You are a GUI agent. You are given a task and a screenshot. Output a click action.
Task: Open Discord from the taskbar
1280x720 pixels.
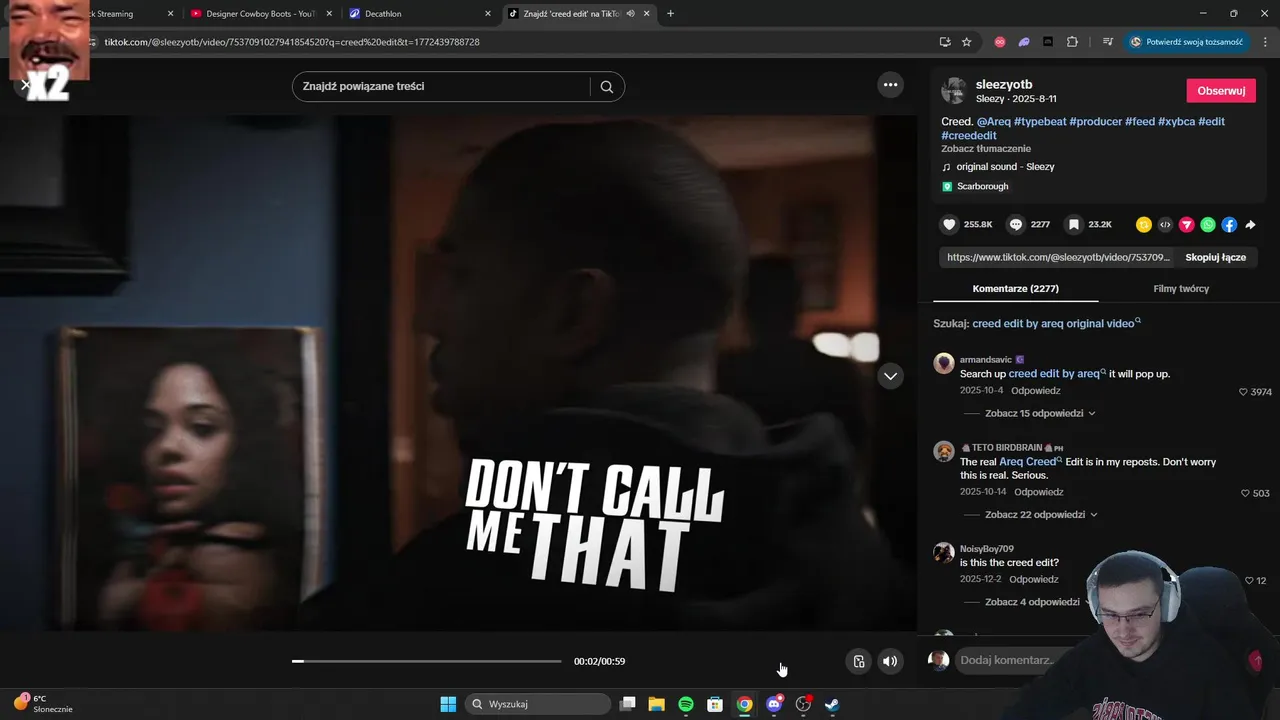tap(774, 704)
